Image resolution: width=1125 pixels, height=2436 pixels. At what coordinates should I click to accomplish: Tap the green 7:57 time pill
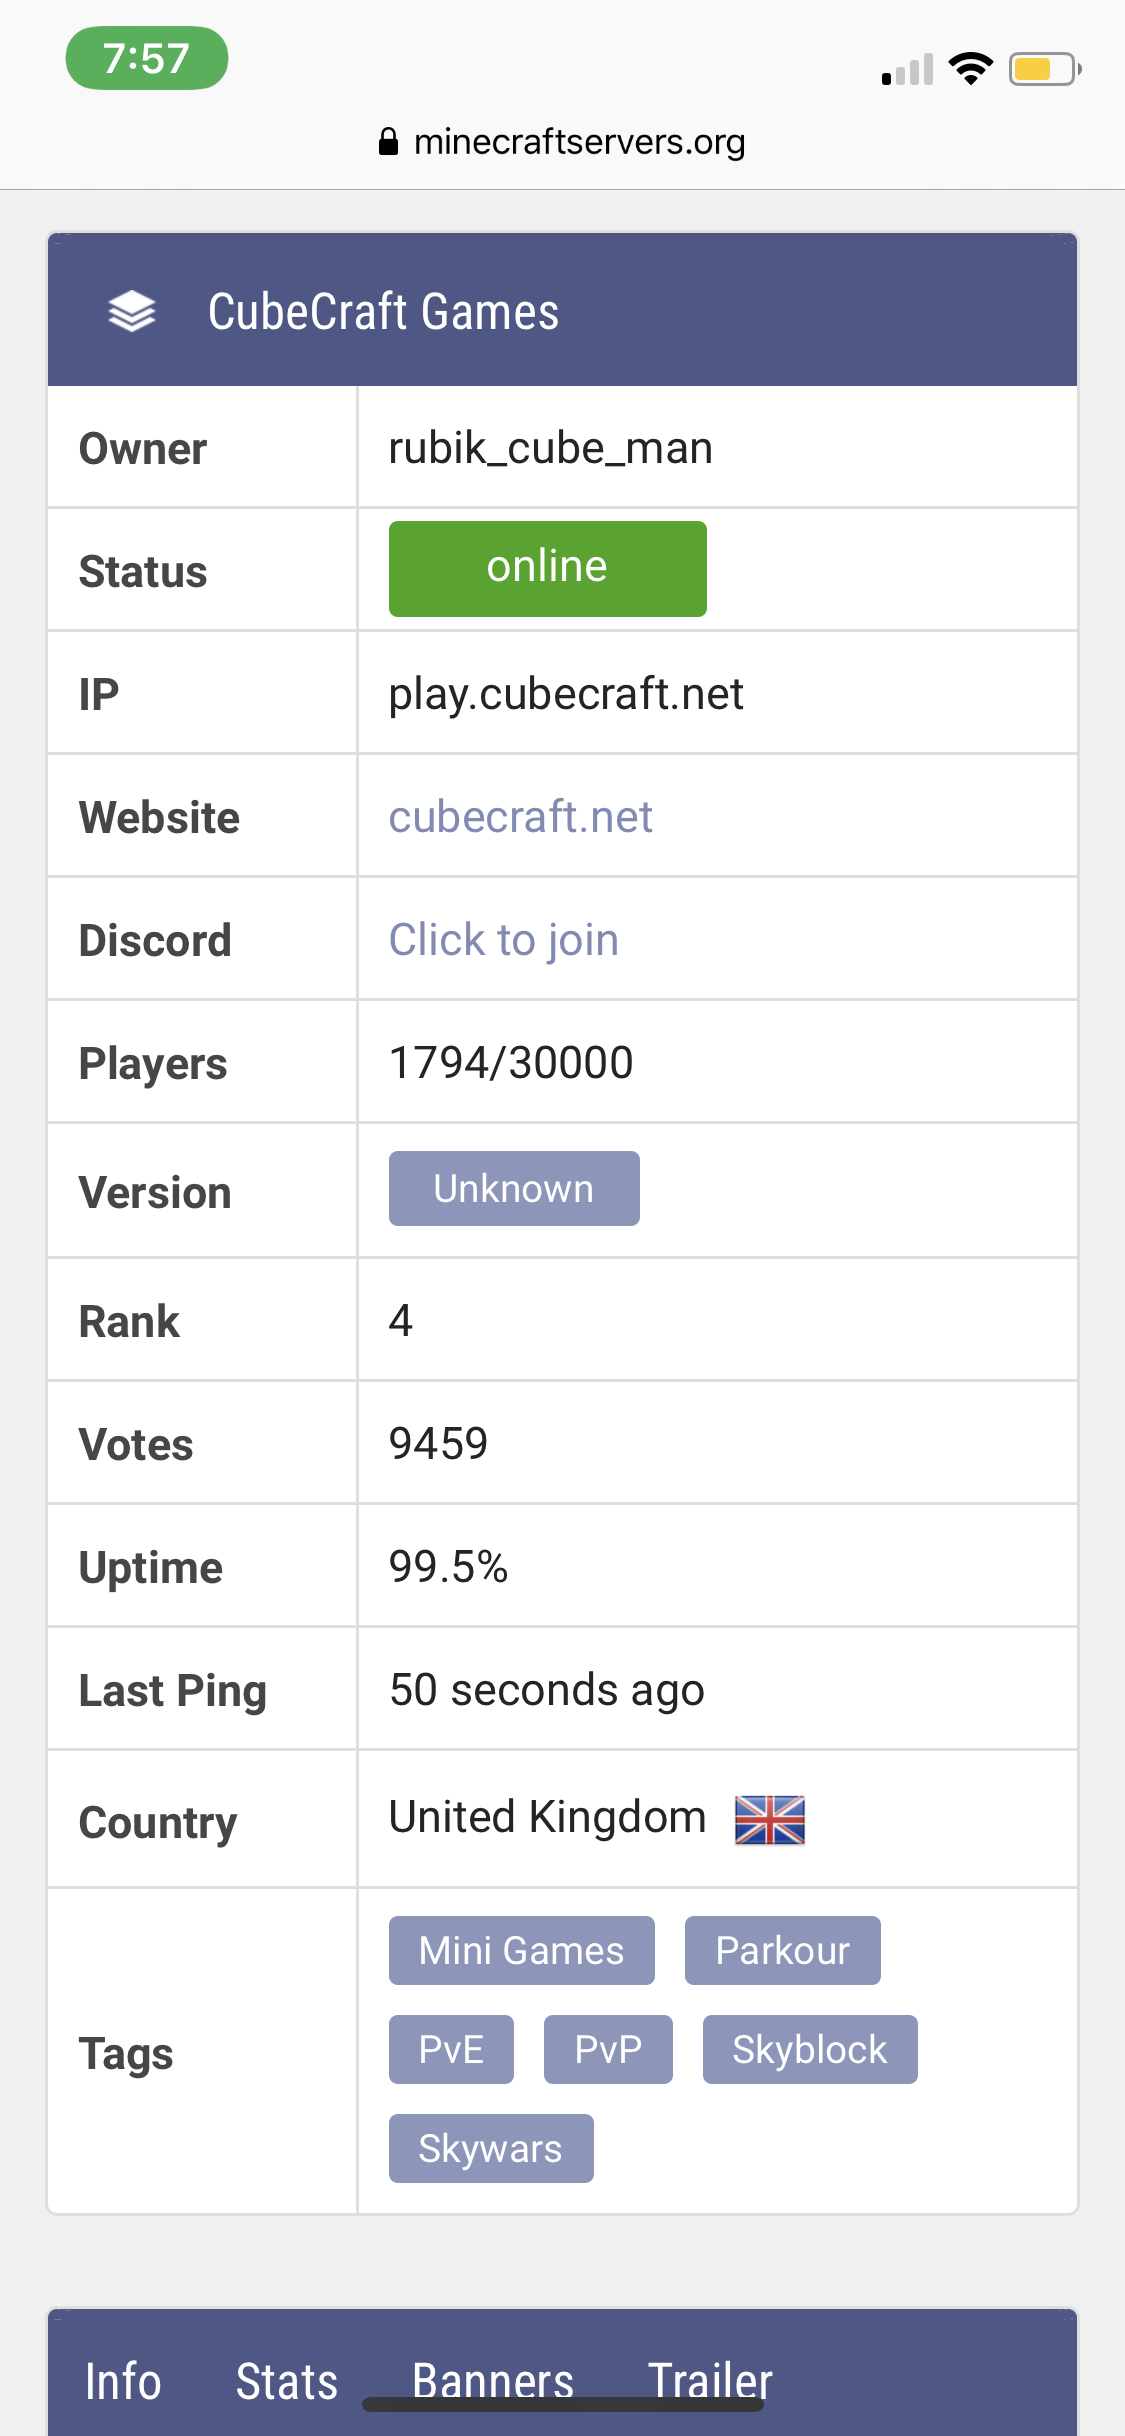coord(147,58)
